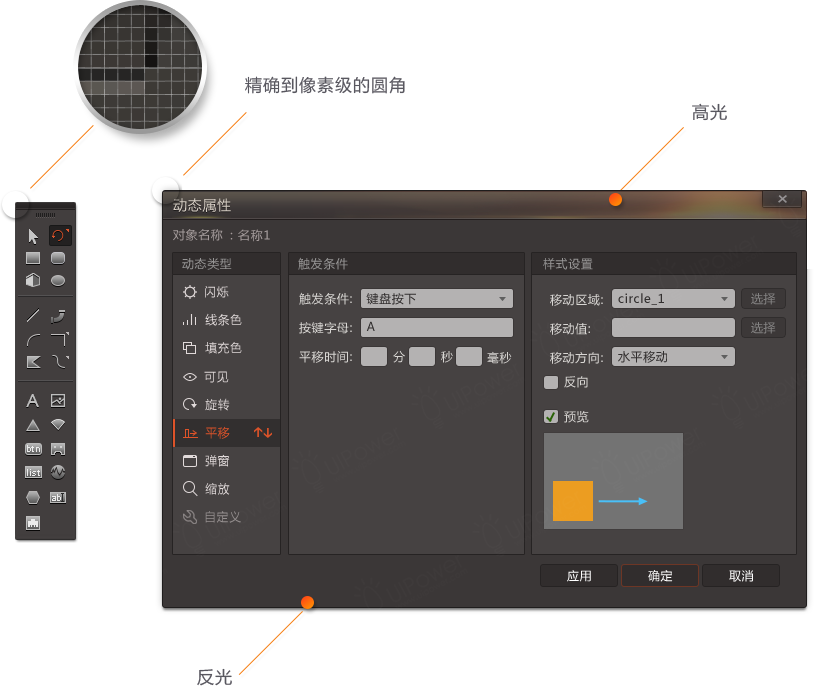The image size is (814, 686).
Task: Click the 动态属性 dialog title
Action: coord(202,205)
